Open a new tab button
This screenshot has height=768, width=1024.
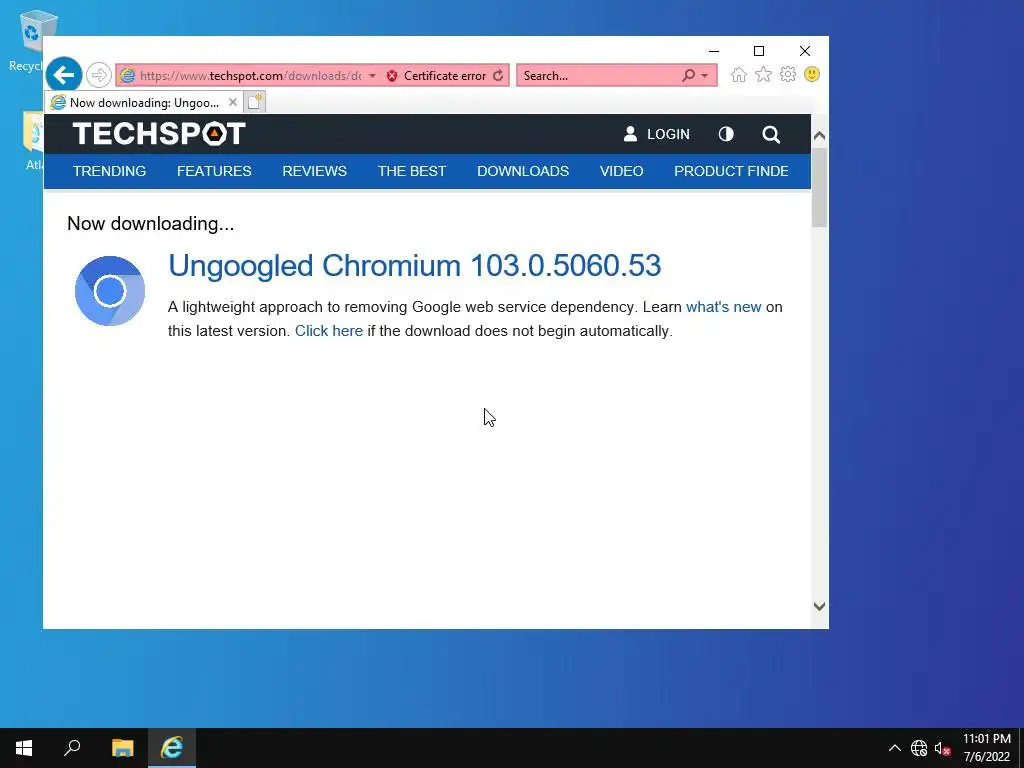[x=255, y=102]
